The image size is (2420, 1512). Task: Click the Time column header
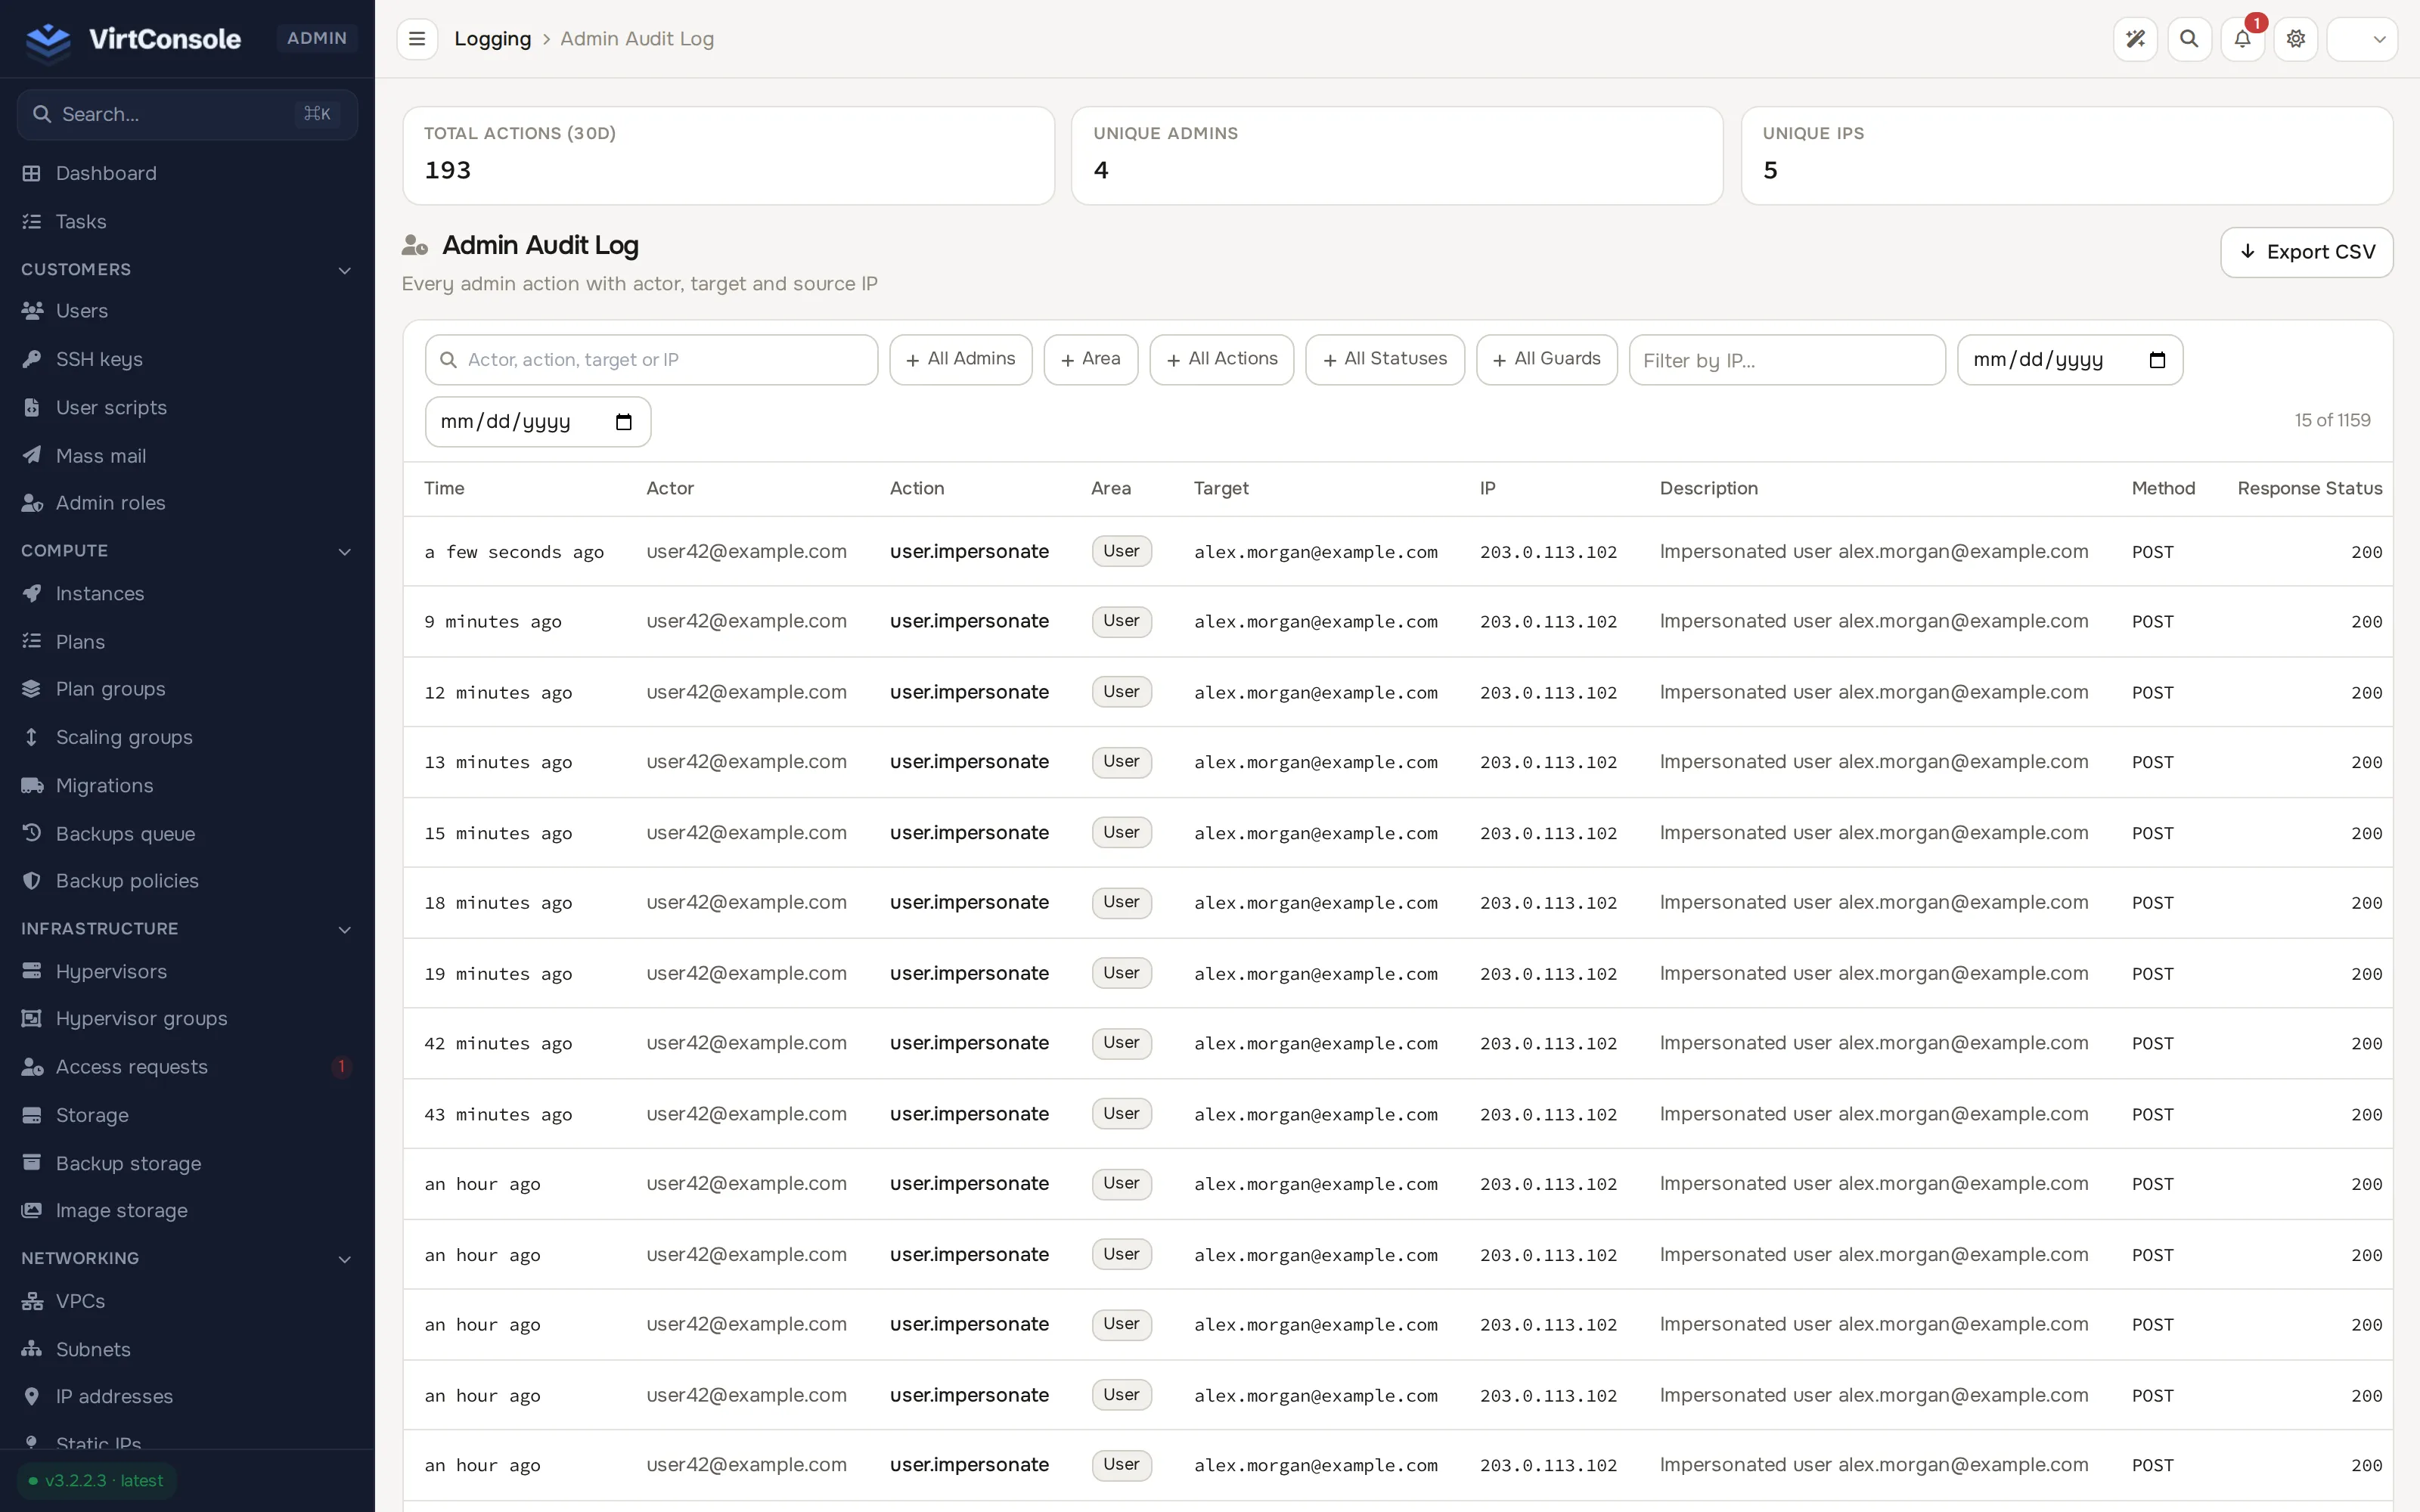click(444, 488)
